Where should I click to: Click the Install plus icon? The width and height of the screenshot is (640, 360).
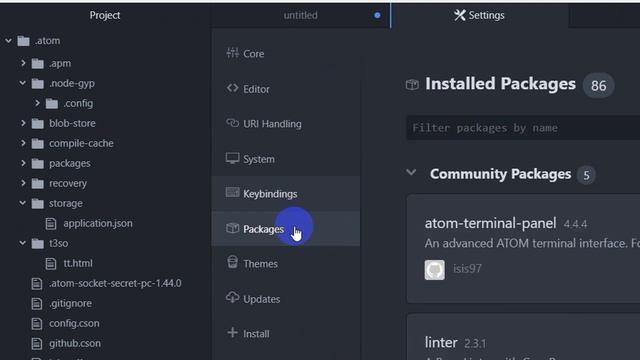(232, 333)
